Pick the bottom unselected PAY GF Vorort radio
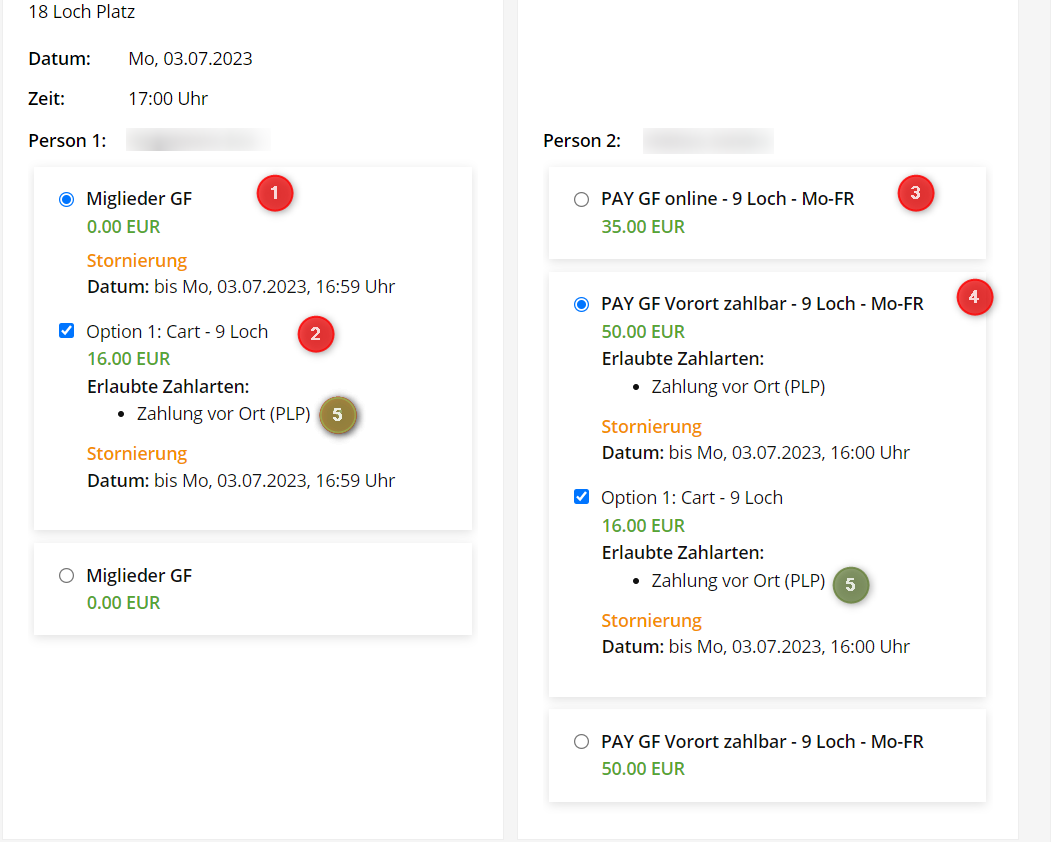Image resolution: width=1055 pixels, height=842 pixels. pyautogui.click(x=582, y=742)
